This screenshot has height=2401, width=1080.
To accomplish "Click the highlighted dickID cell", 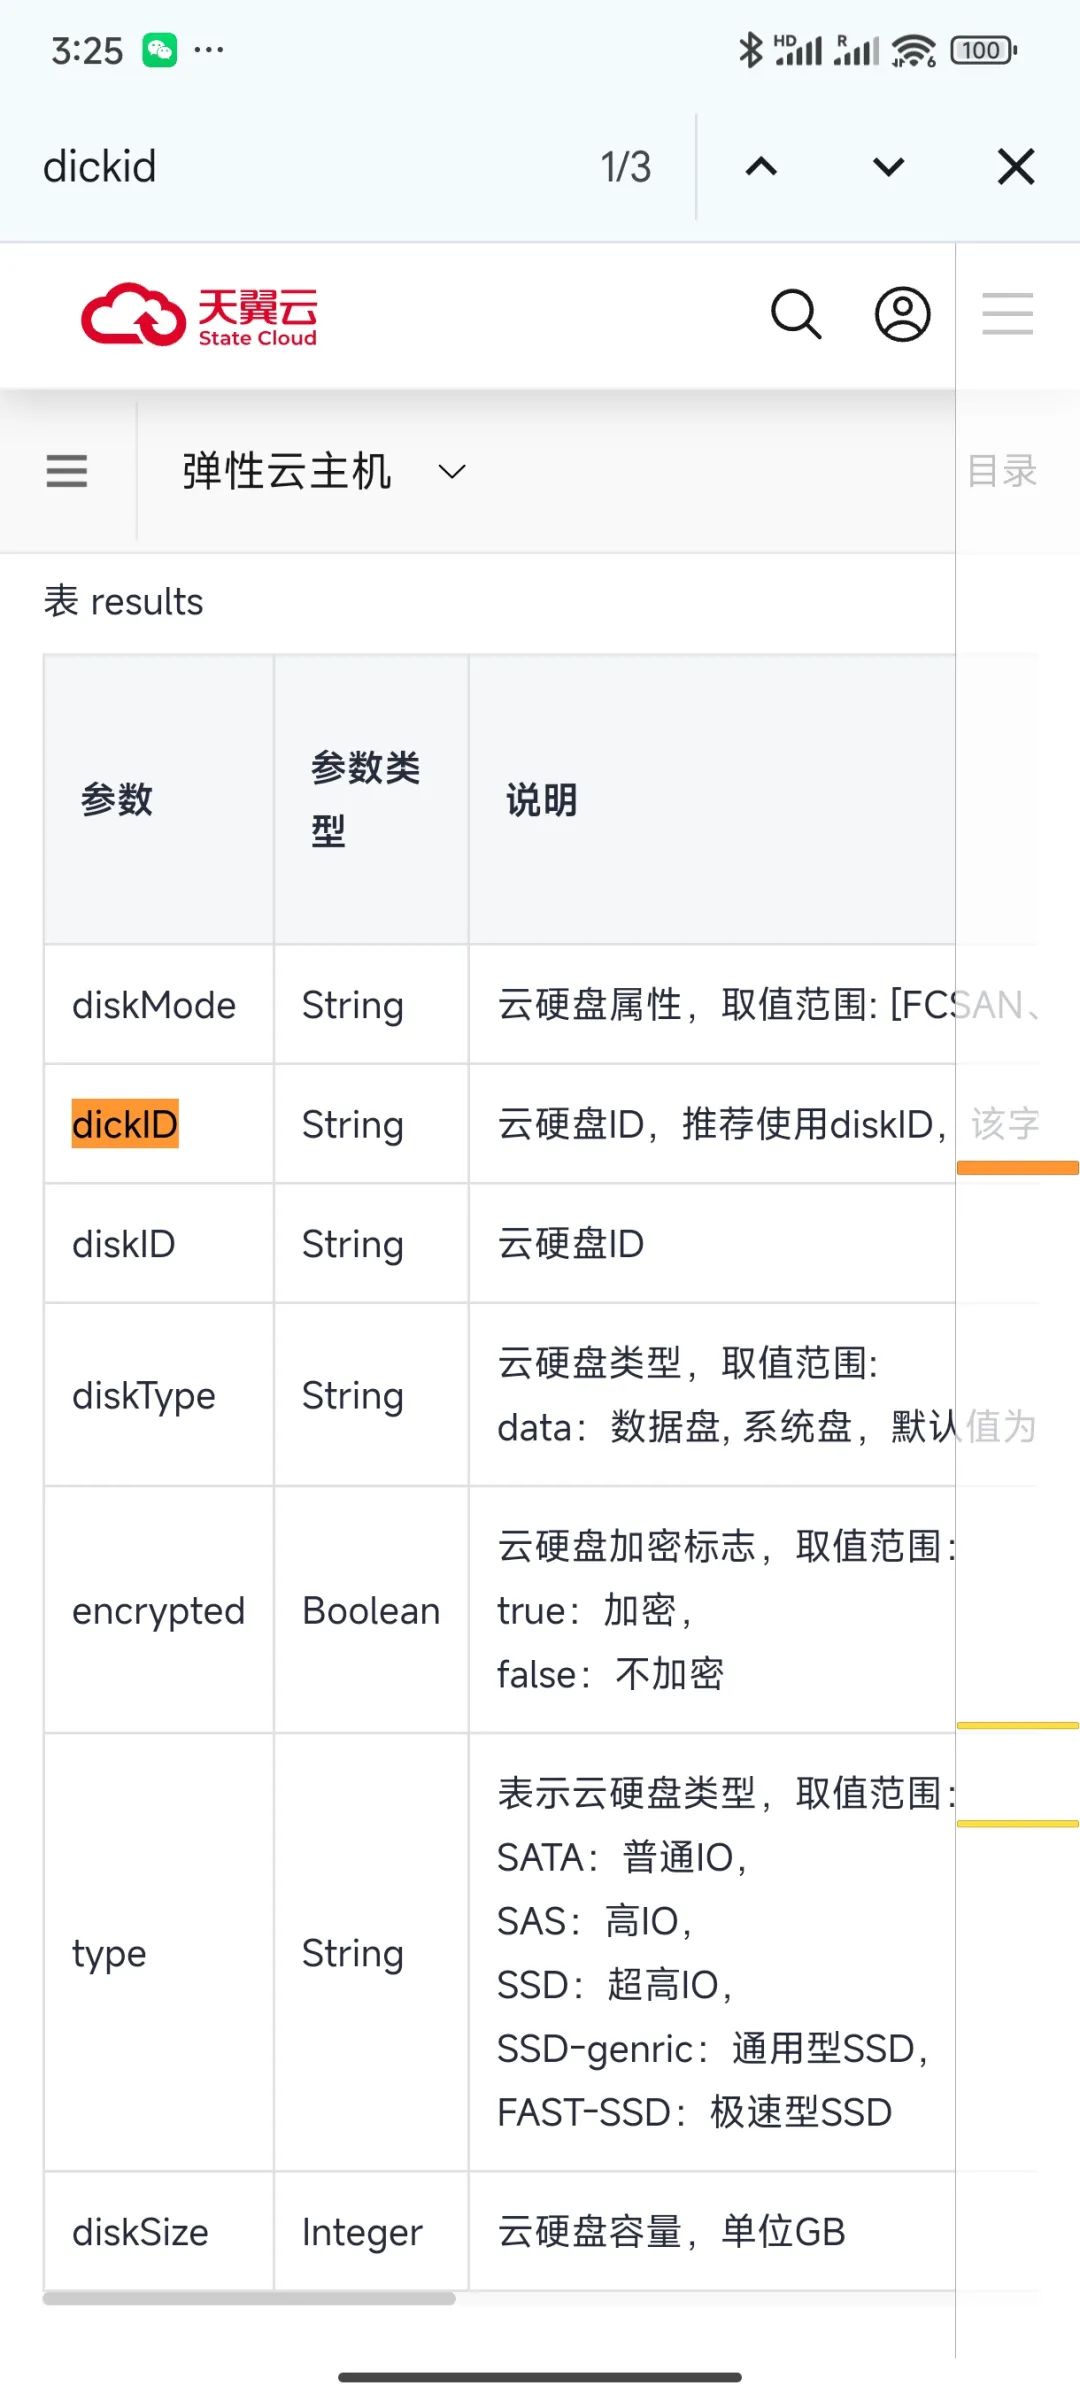I will tap(125, 1124).
